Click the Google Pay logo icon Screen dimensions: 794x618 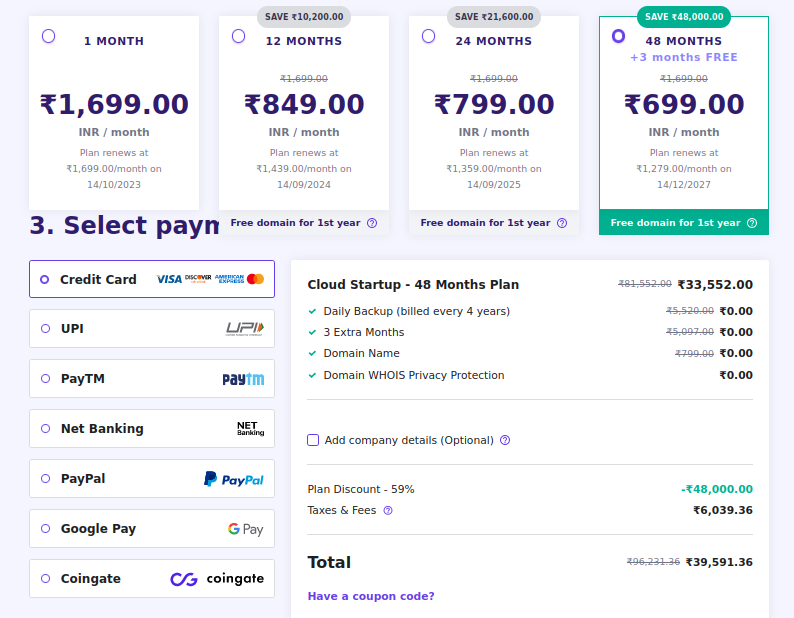tap(245, 529)
